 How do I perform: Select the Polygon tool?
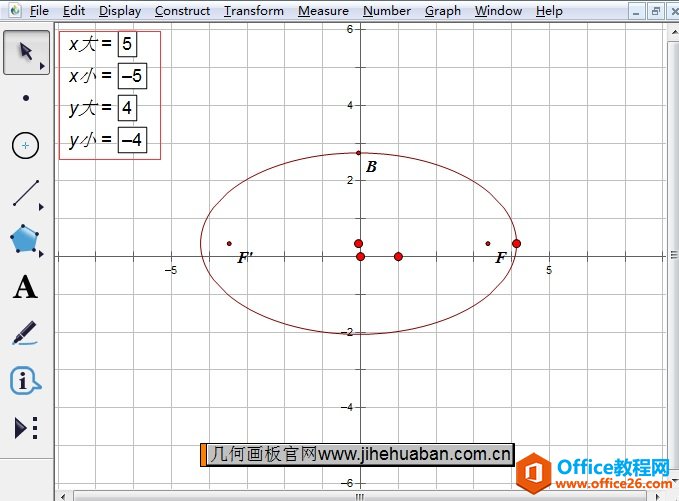(x=25, y=239)
